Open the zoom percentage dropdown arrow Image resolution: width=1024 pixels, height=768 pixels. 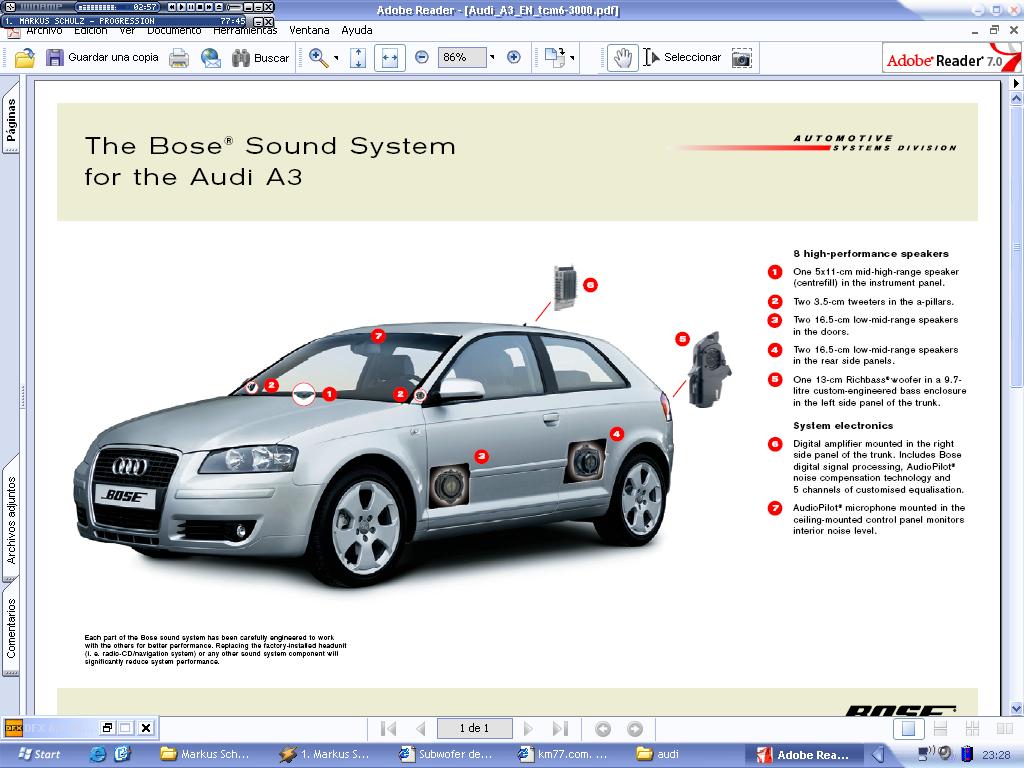click(x=492, y=57)
